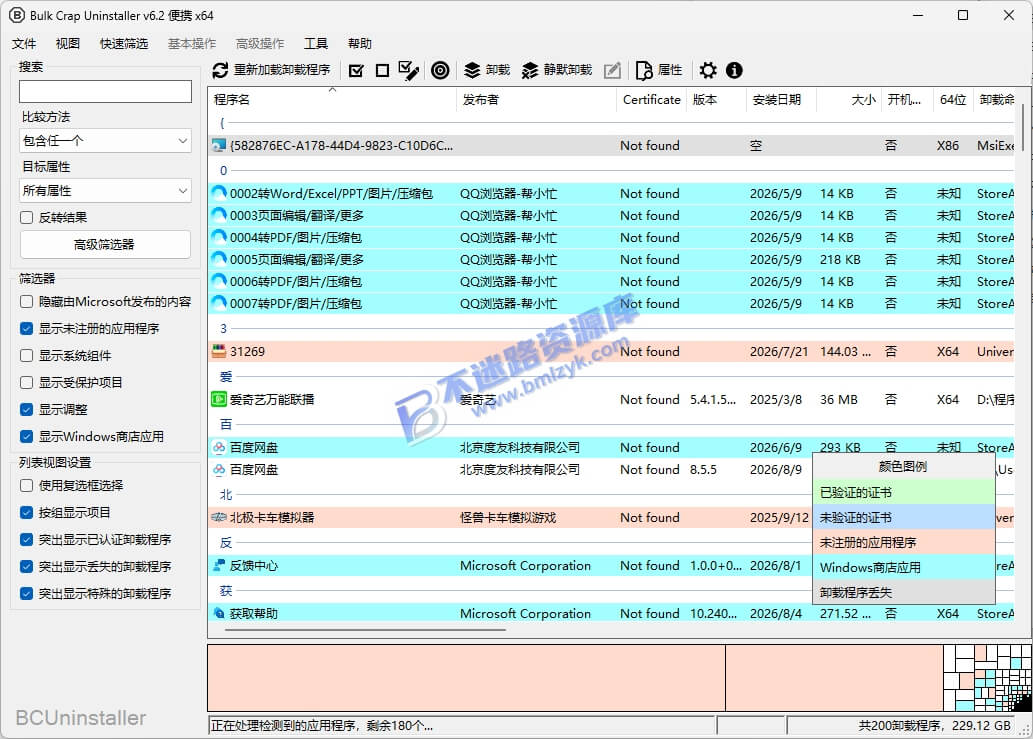Open the 目标属性 dropdown 所有属性
The height and width of the screenshot is (739, 1033).
pos(105,190)
